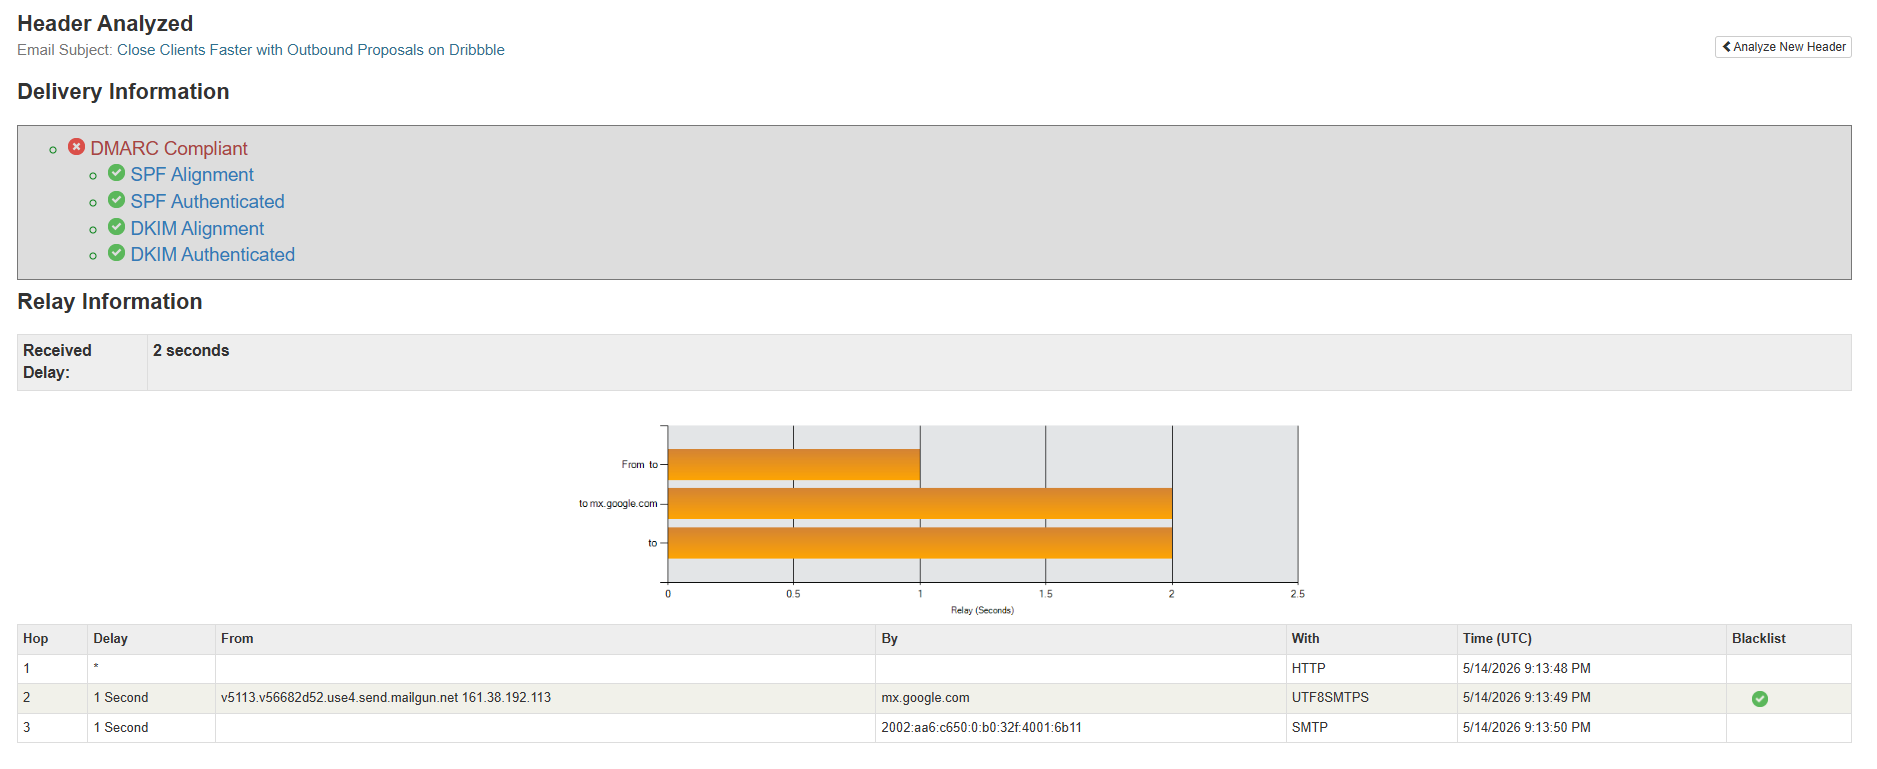This screenshot has width=1877, height=769.
Task: Click the back chevron in Analyze New Header
Action: pyautogui.click(x=1726, y=47)
